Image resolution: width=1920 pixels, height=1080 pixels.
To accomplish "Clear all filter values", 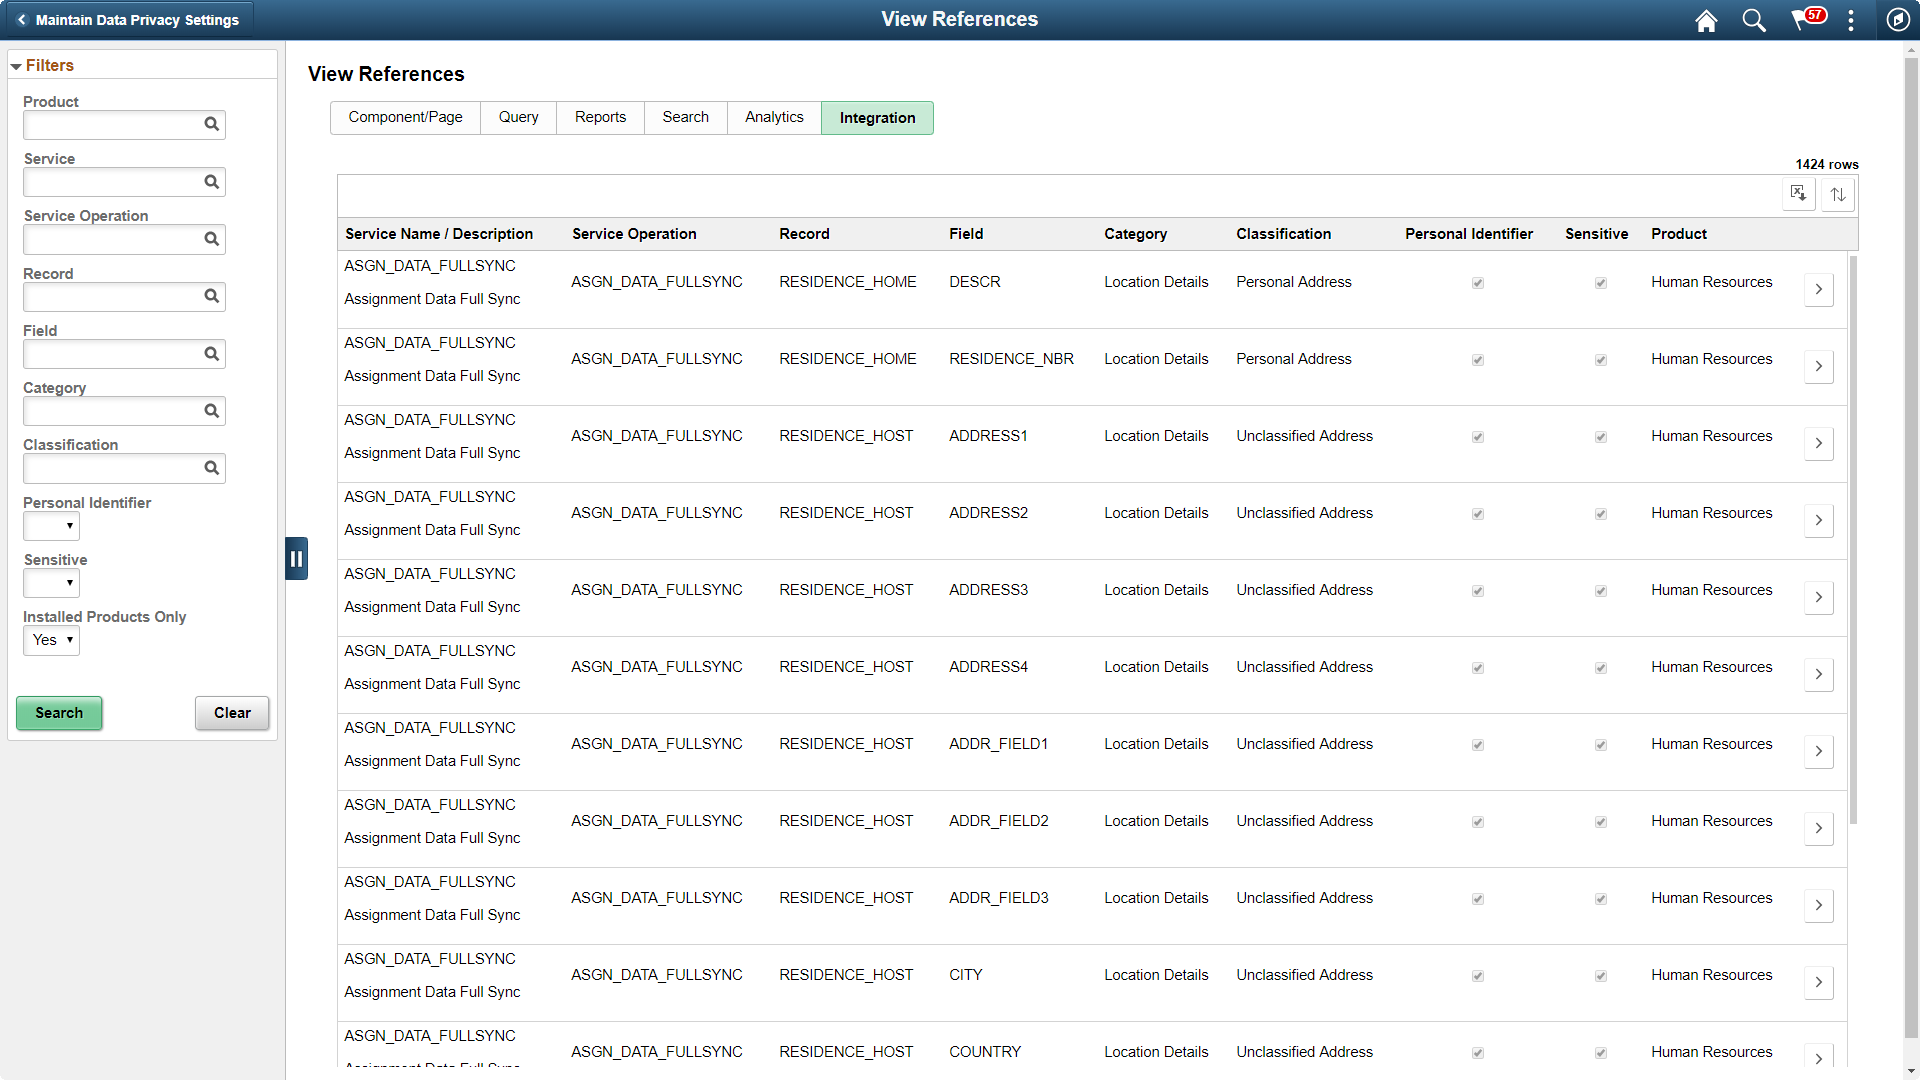I will (231, 713).
